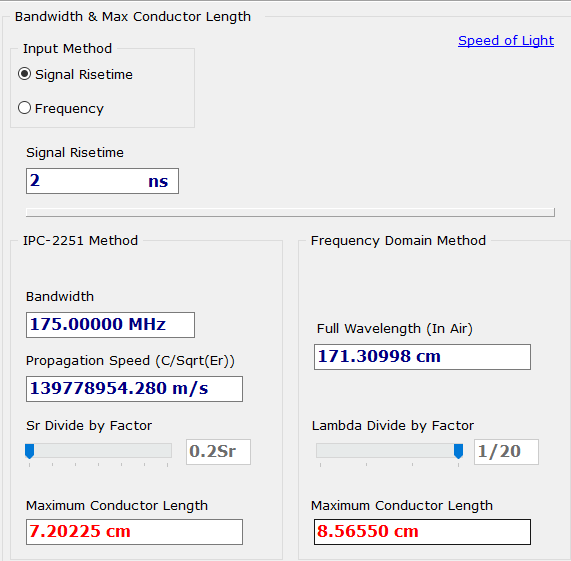Click the Propagation Speed value field
The width and height of the screenshot is (571, 561).
[x=134, y=389]
